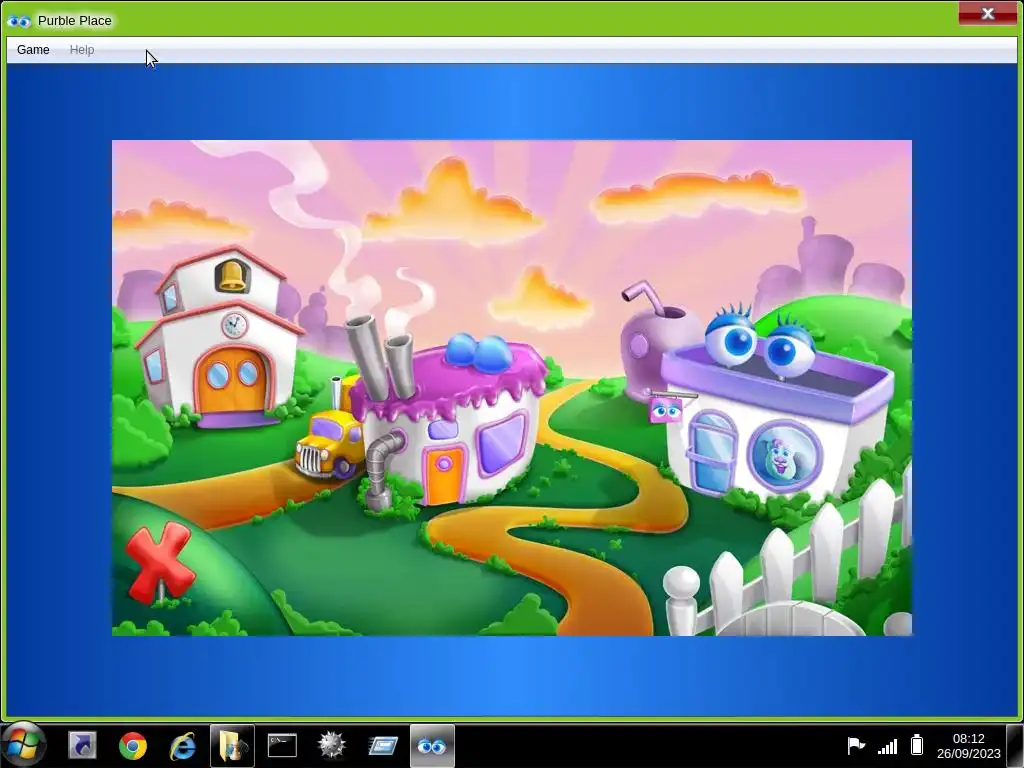Click the red X exit sign
Screen dimensions: 1024x768
pos(160,563)
